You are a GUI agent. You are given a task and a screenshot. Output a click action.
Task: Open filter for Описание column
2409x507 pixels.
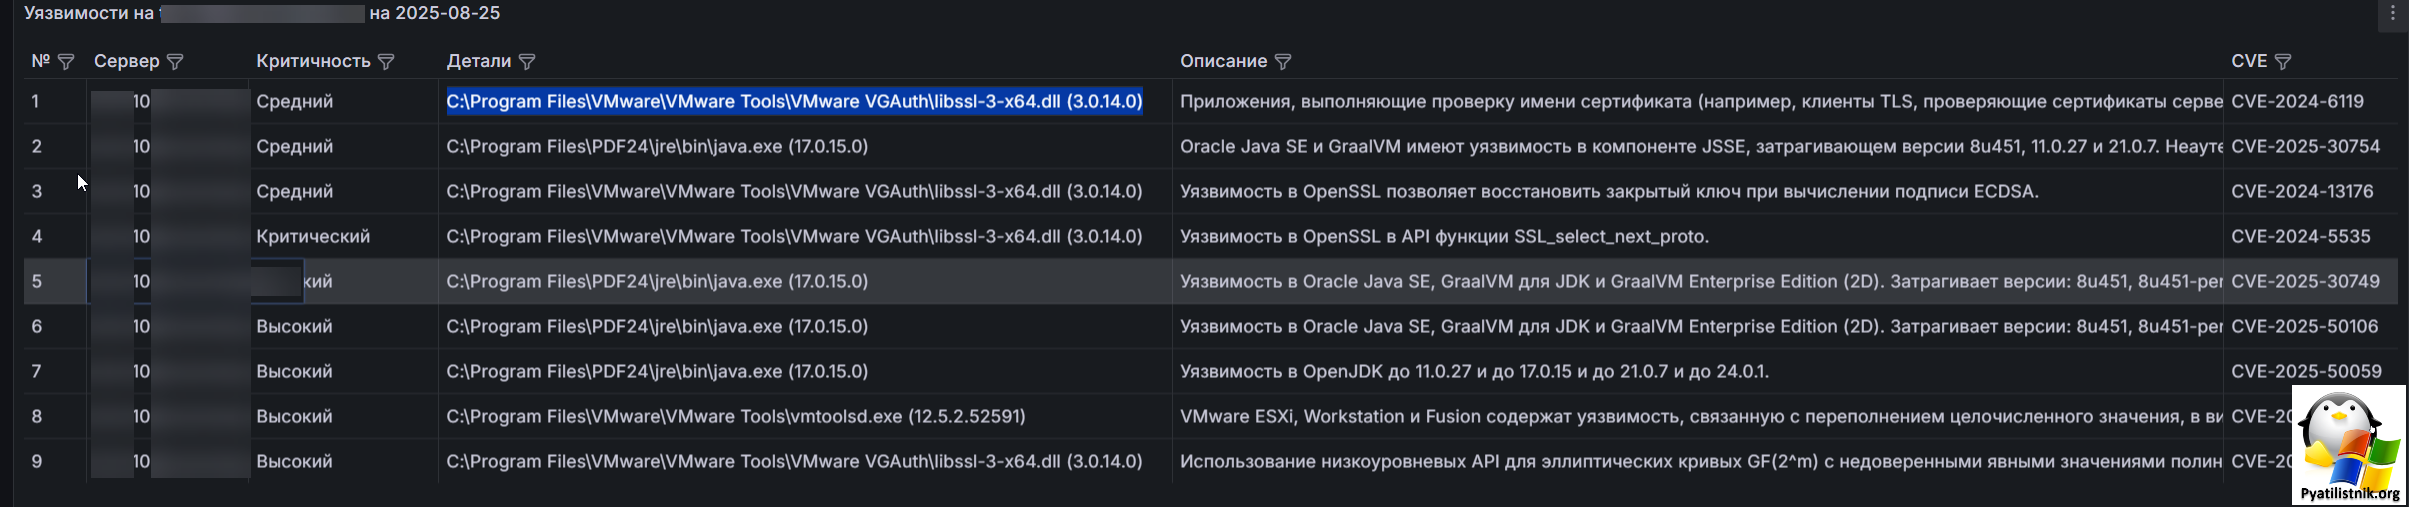click(1283, 62)
